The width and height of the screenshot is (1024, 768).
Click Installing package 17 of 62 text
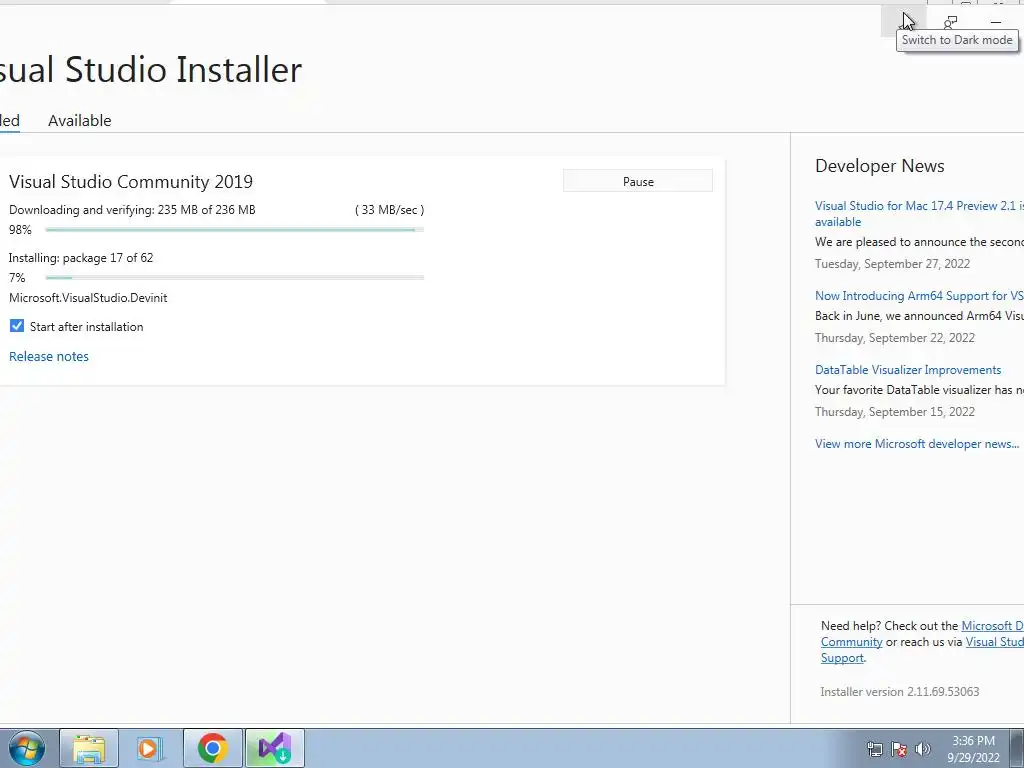pyautogui.click(x=81, y=258)
